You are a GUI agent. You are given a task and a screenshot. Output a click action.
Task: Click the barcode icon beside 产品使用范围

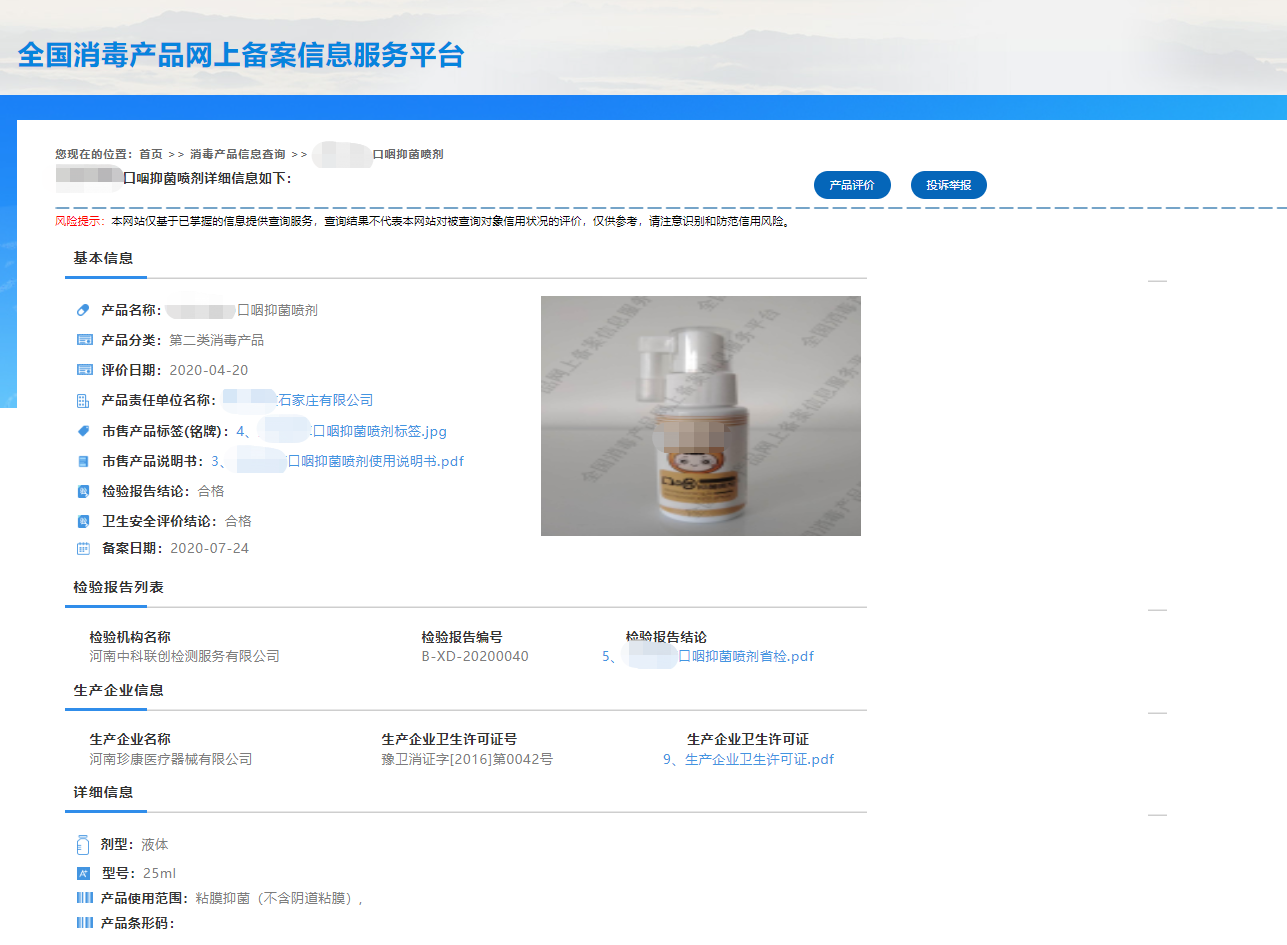84,898
